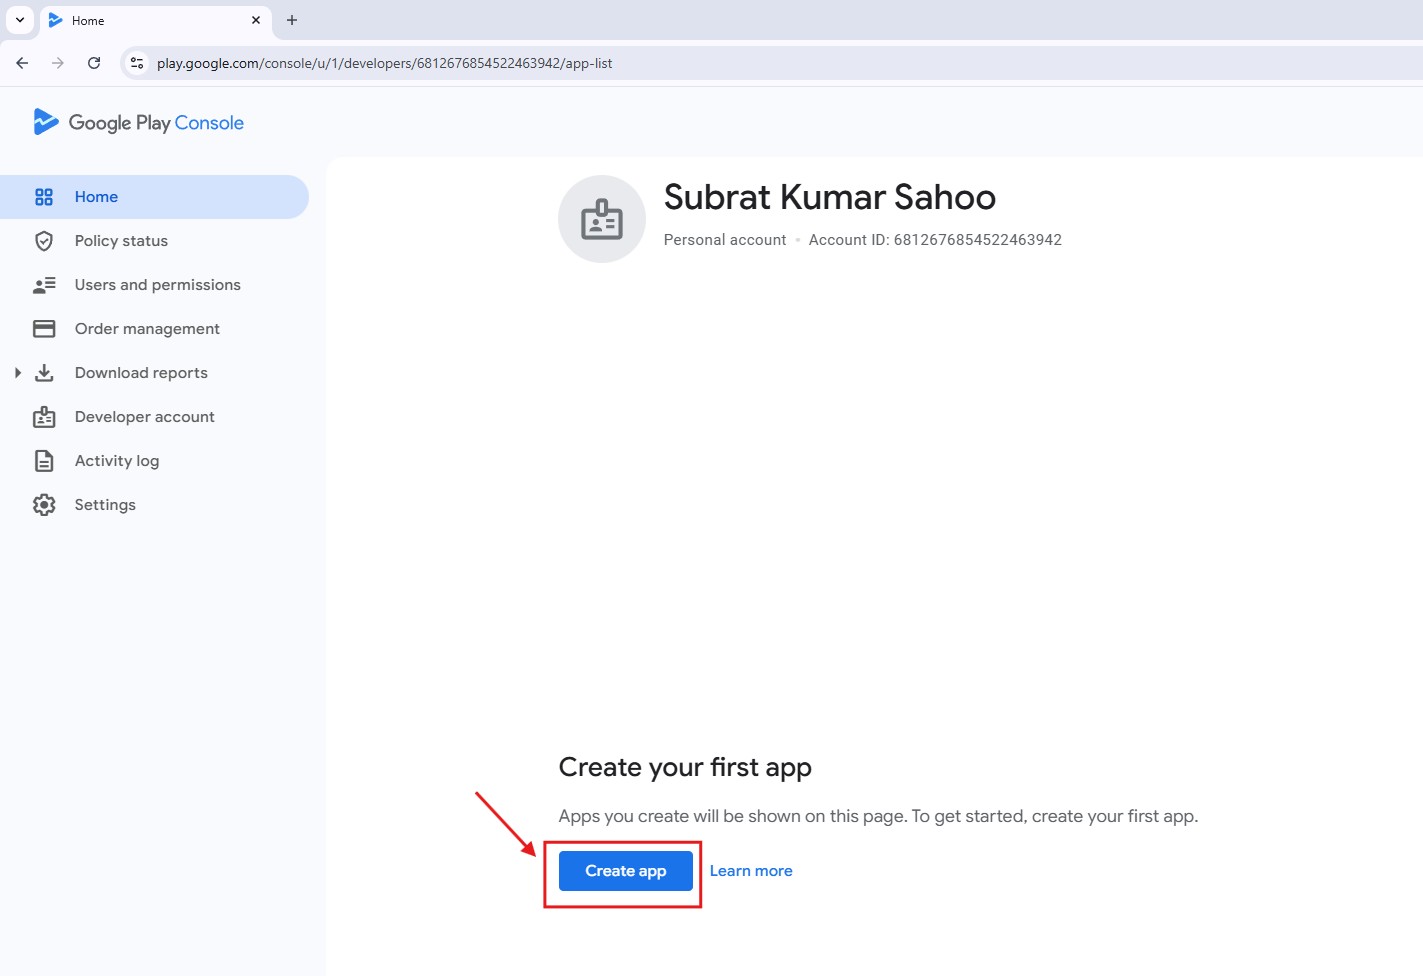Click the browser back arrow
The image size is (1423, 976).
pyautogui.click(x=22, y=63)
